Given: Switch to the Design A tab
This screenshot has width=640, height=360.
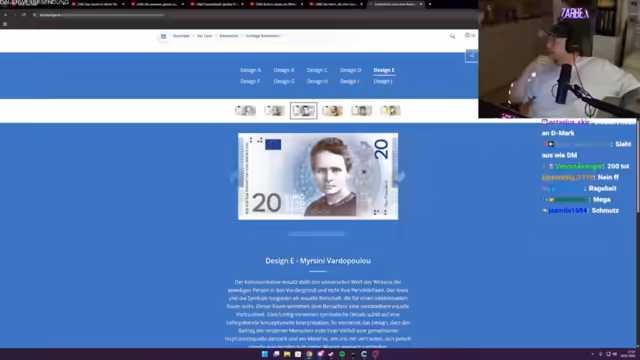Looking at the screenshot, I should tap(251, 70).
